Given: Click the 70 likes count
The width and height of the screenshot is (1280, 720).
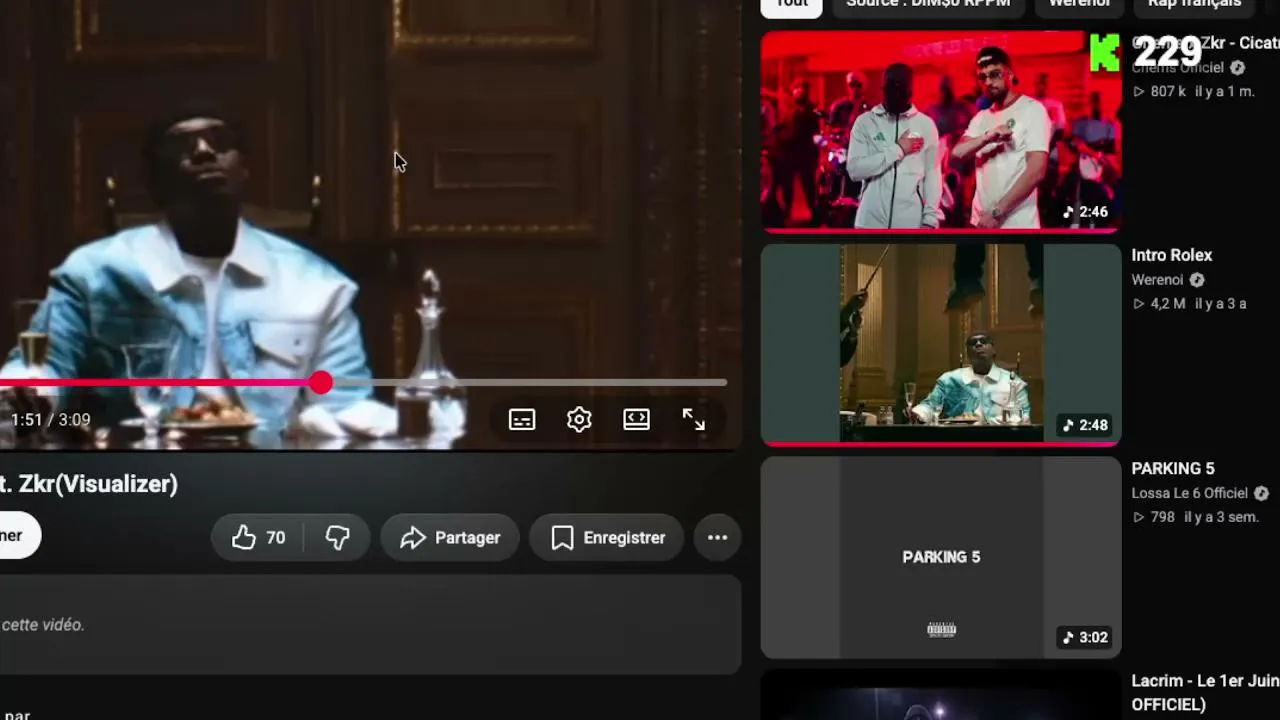Looking at the screenshot, I should coord(276,538).
